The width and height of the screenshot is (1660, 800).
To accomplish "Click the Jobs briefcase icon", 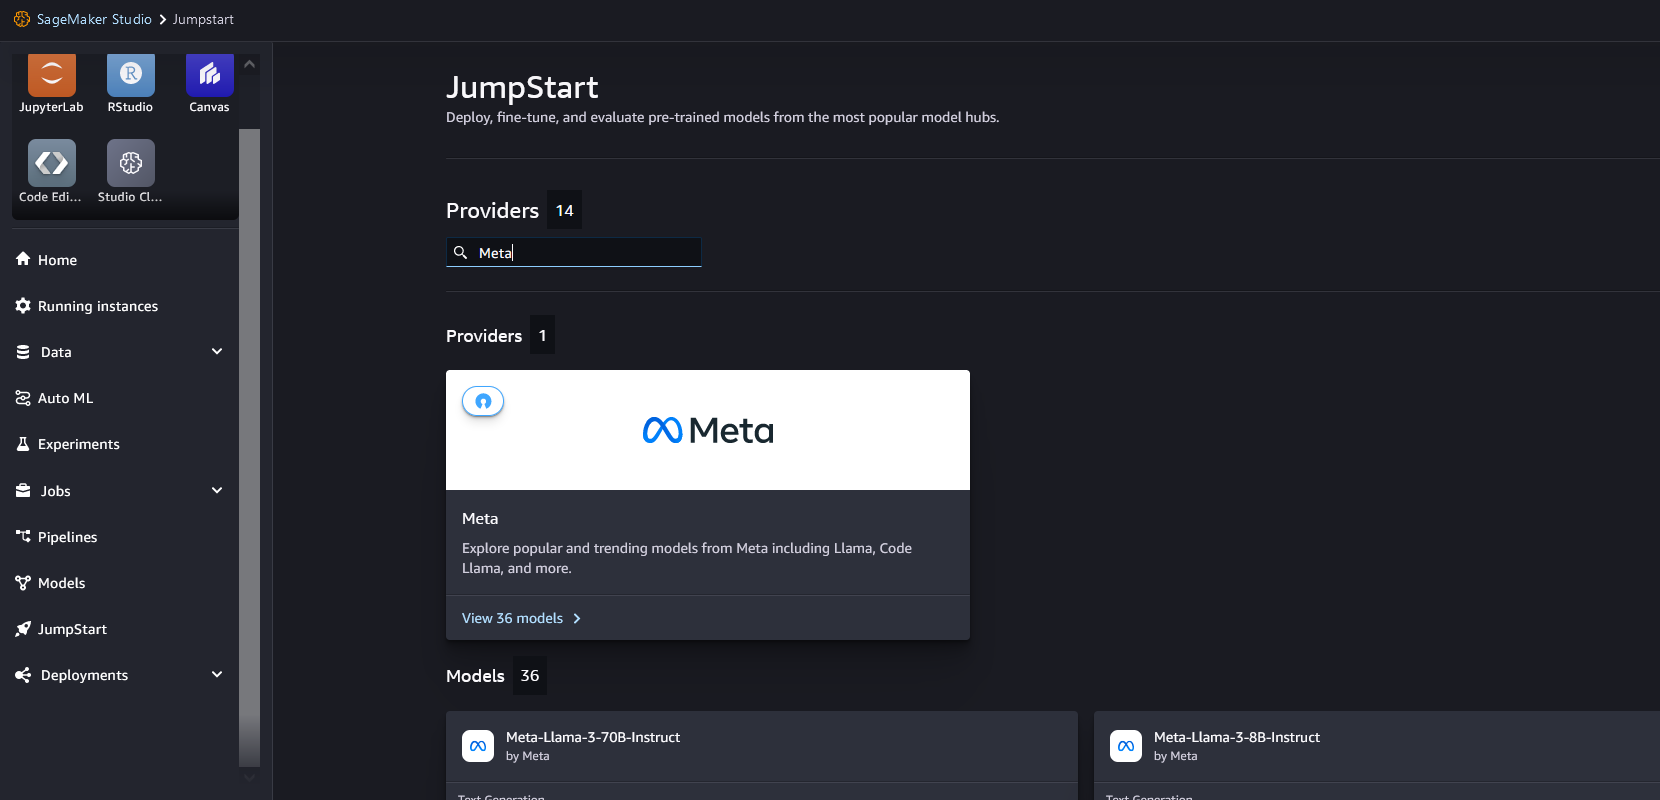I will click(x=23, y=490).
